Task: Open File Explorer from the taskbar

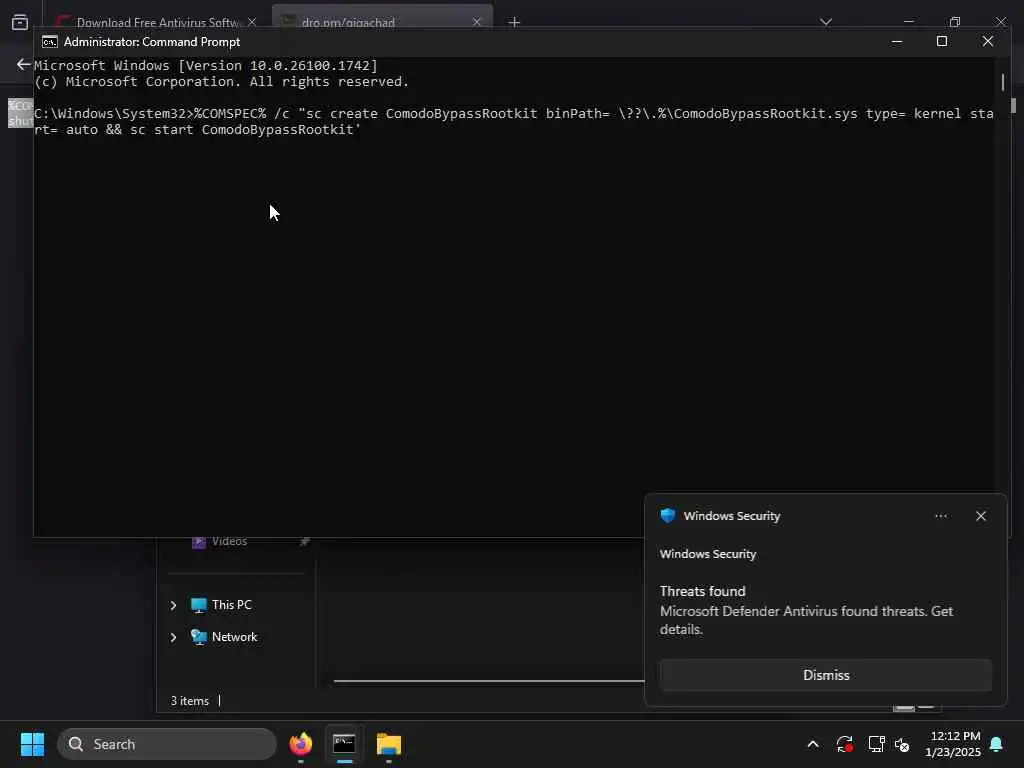Action: (389, 744)
